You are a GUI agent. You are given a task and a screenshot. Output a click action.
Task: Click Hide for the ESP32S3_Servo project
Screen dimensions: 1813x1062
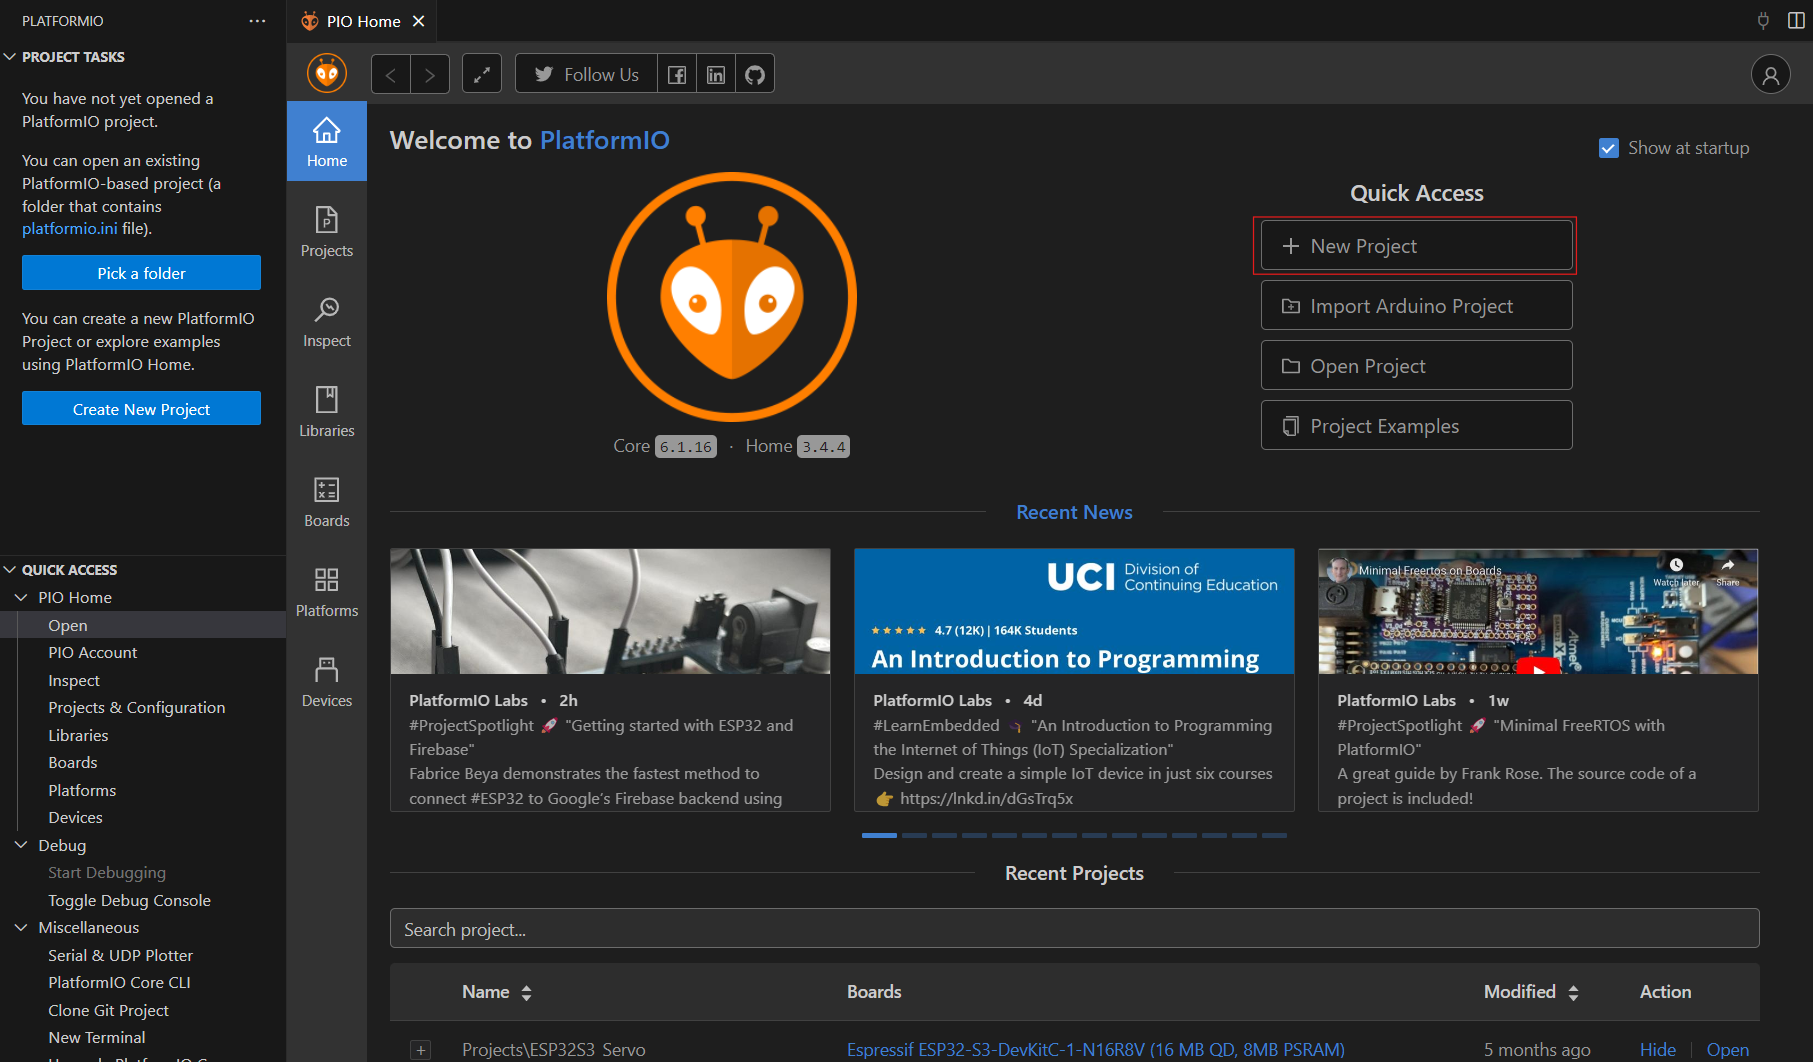pyautogui.click(x=1658, y=1049)
